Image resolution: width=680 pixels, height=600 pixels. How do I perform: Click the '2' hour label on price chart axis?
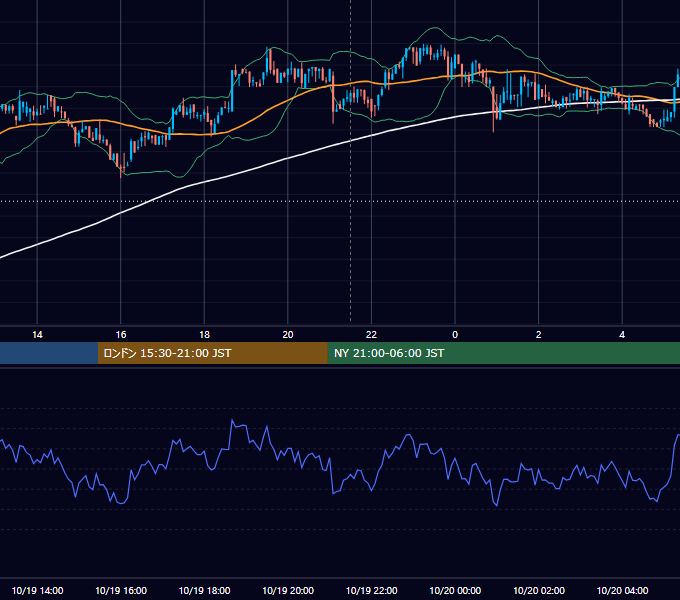coord(539,335)
